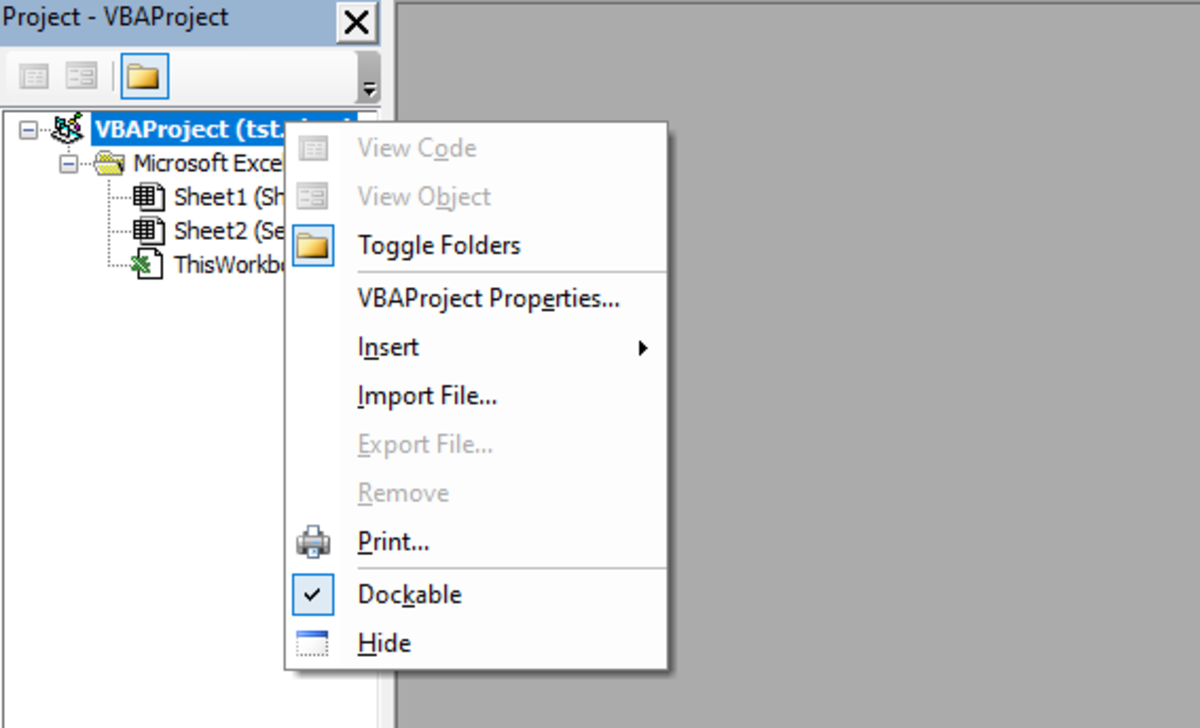Click the VBAProject root node icon
1200x728 pixels.
(67, 129)
